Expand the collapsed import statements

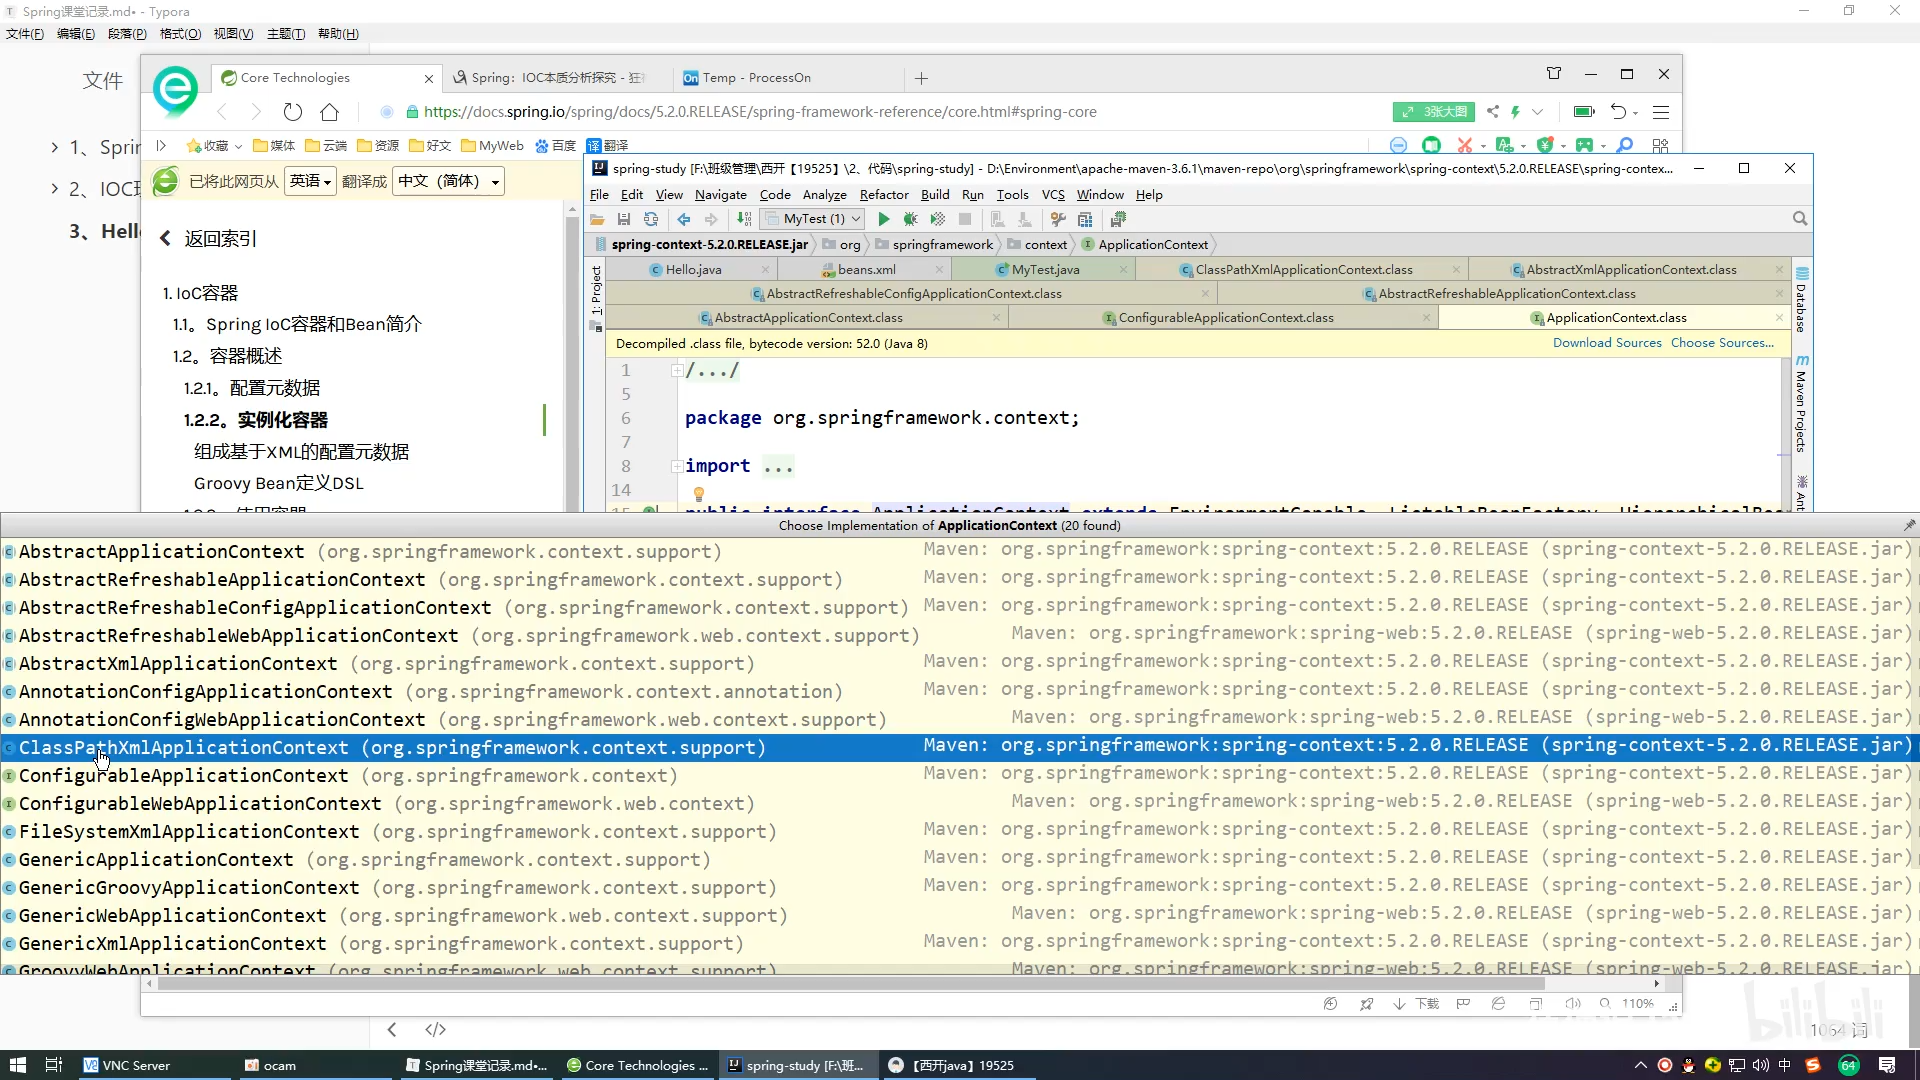[x=677, y=466]
